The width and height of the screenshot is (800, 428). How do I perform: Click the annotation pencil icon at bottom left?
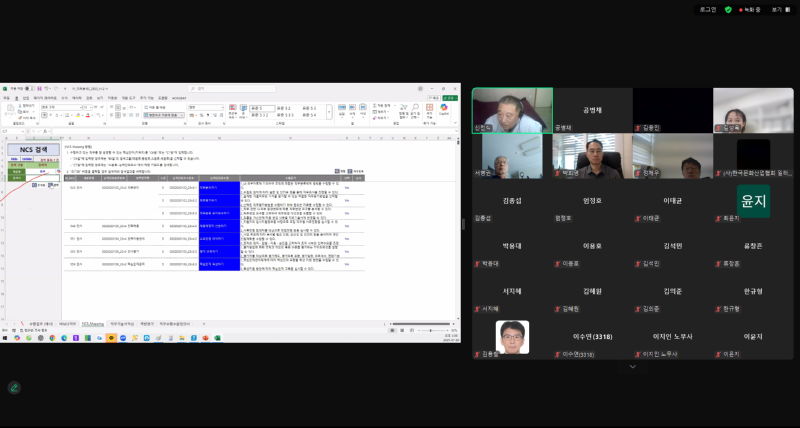point(14,387)
